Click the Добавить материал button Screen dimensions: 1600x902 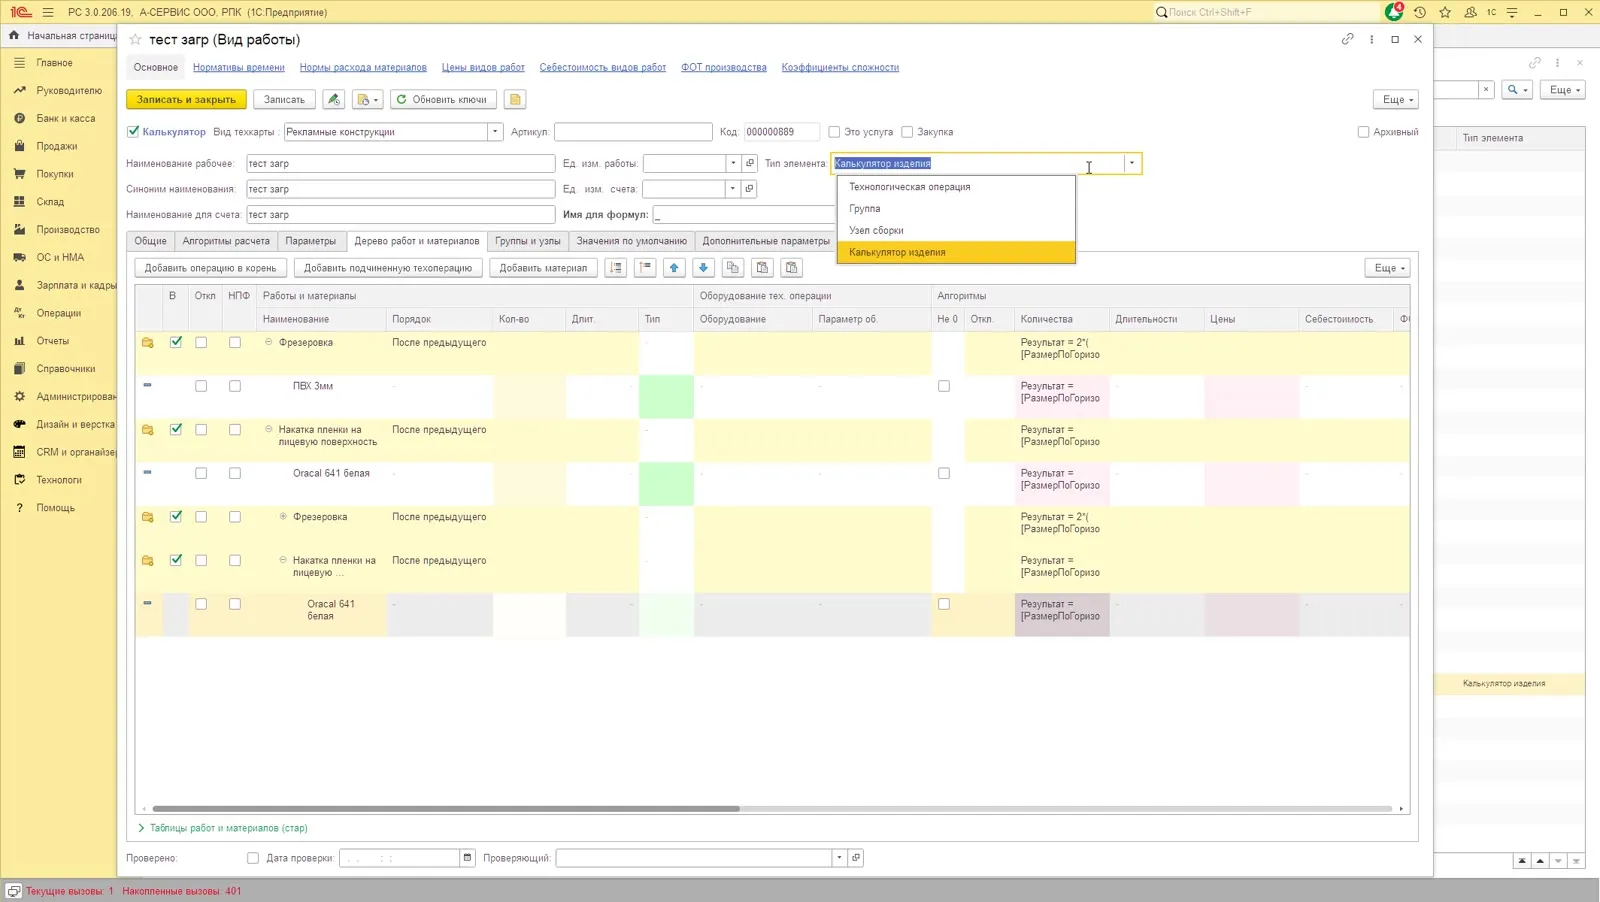pyautogui.click(x=543, y=268)
